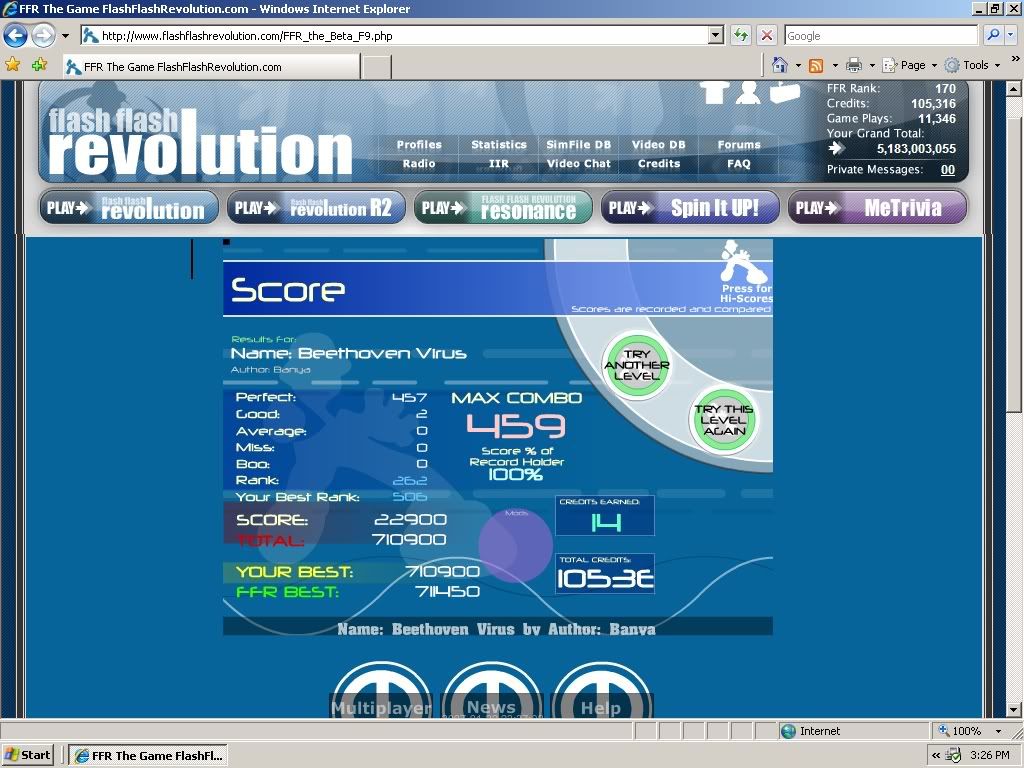Click the mailbox icon in site header
Viewport: 1024px width, 768px height.
coord(785,92)
